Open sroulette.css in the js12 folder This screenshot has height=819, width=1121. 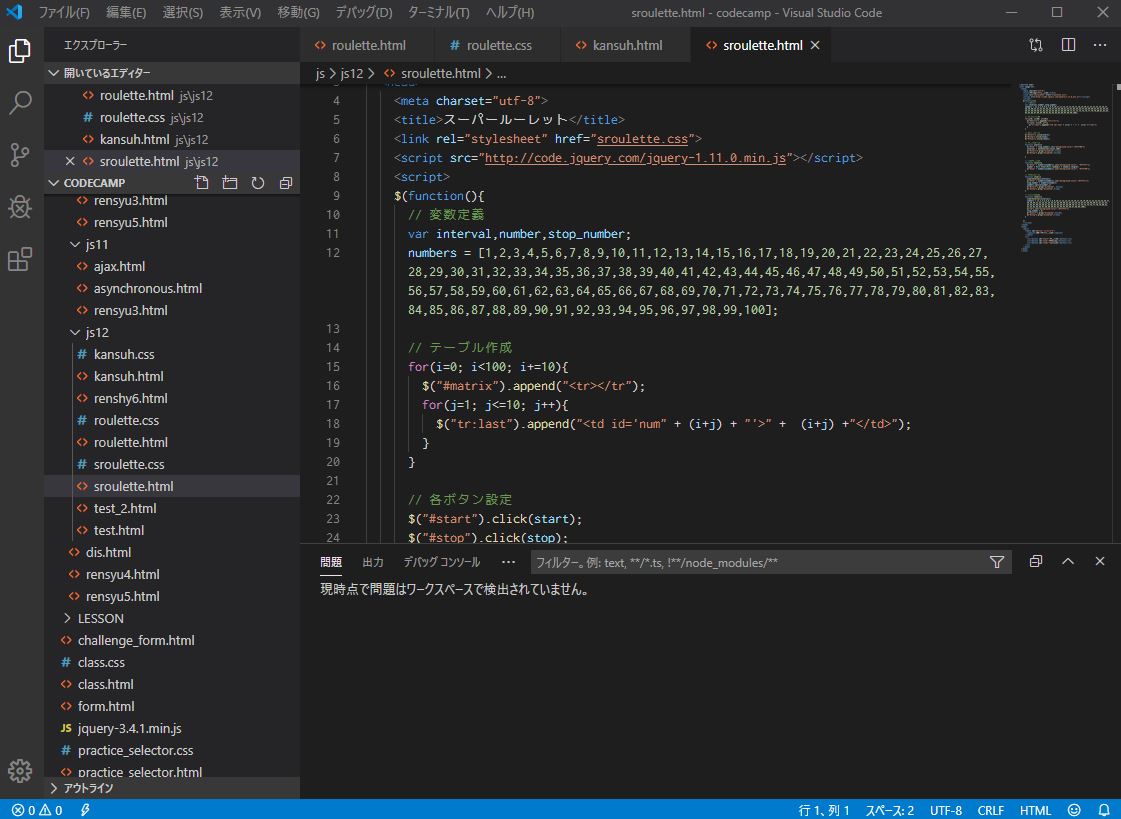129,465
